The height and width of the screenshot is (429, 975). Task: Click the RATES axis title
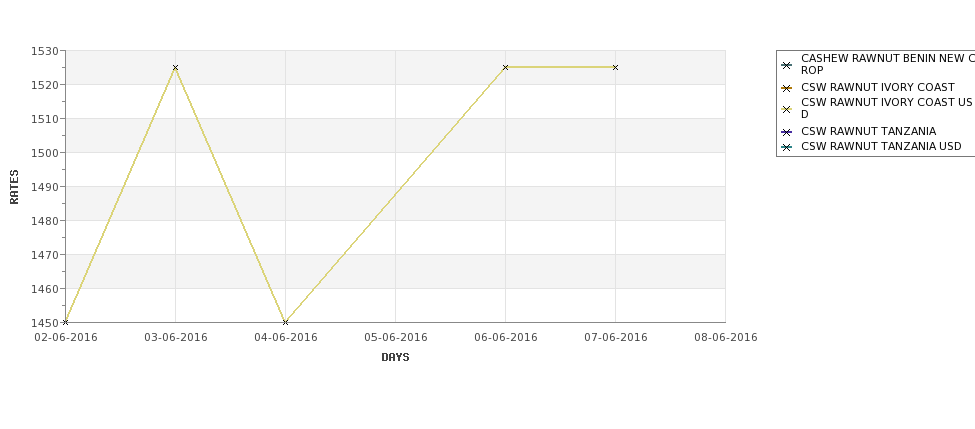click(x=14, y=187)
